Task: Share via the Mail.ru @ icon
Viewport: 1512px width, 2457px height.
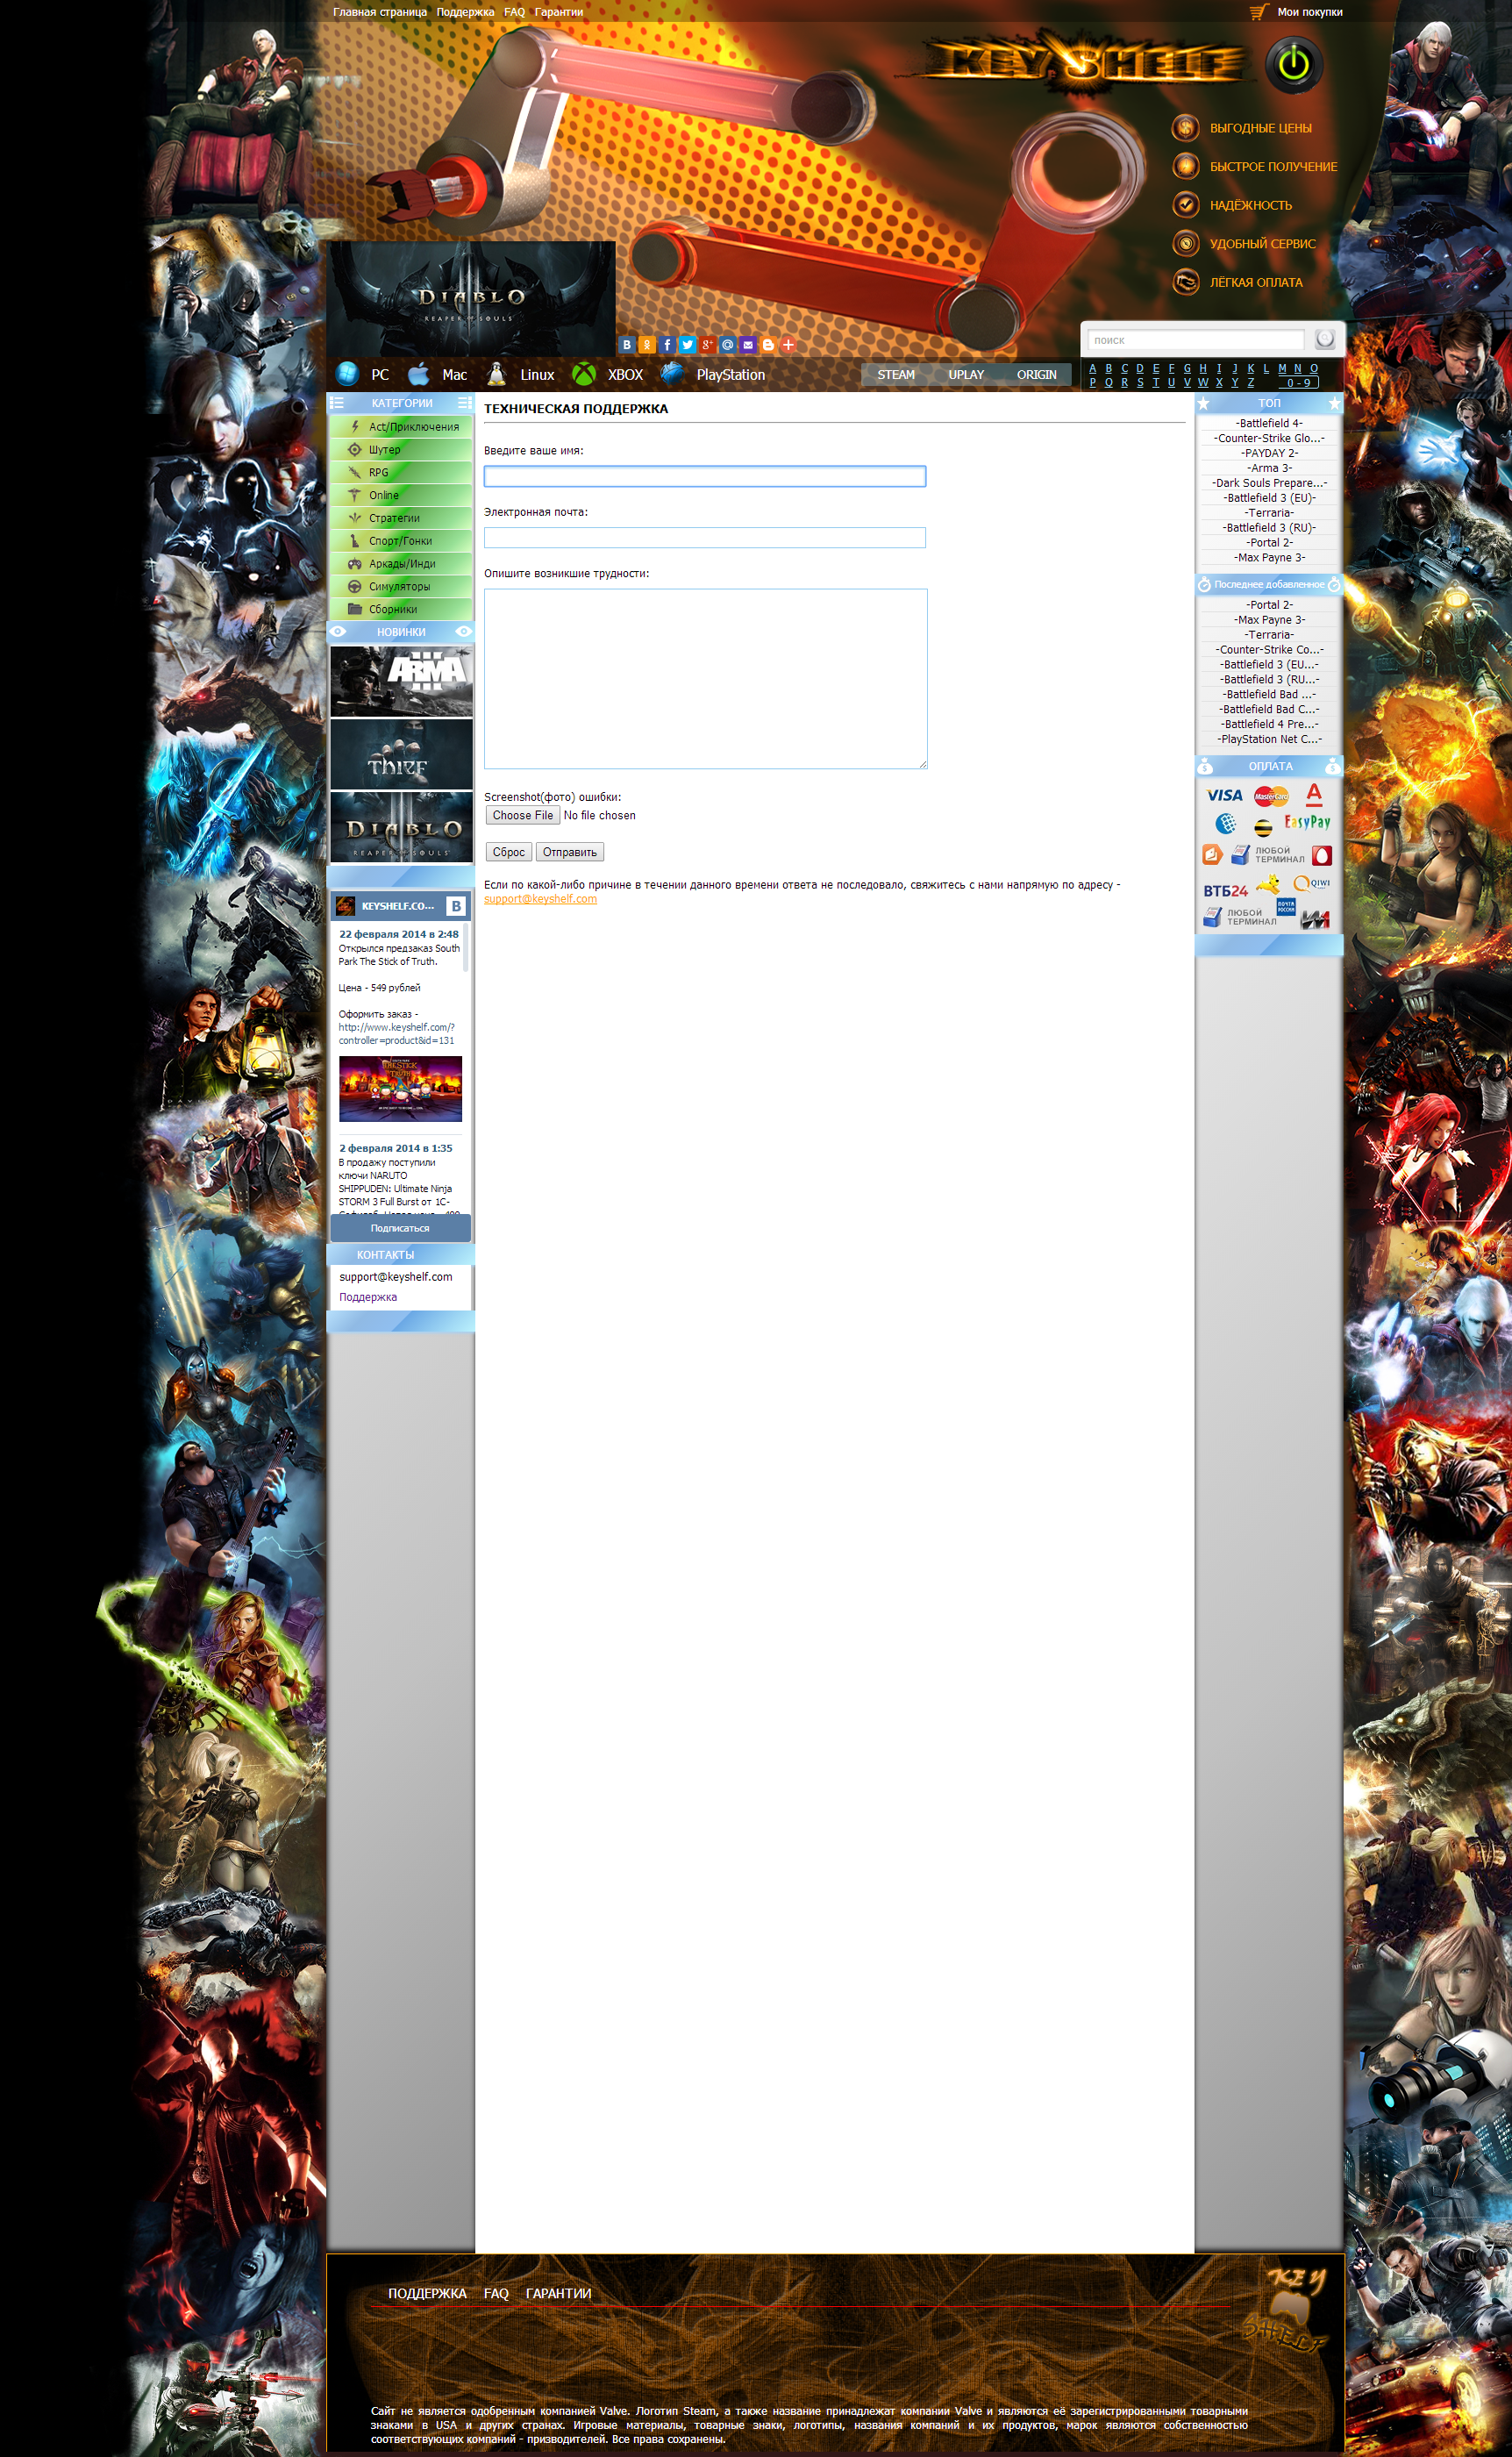Action: 728,345
